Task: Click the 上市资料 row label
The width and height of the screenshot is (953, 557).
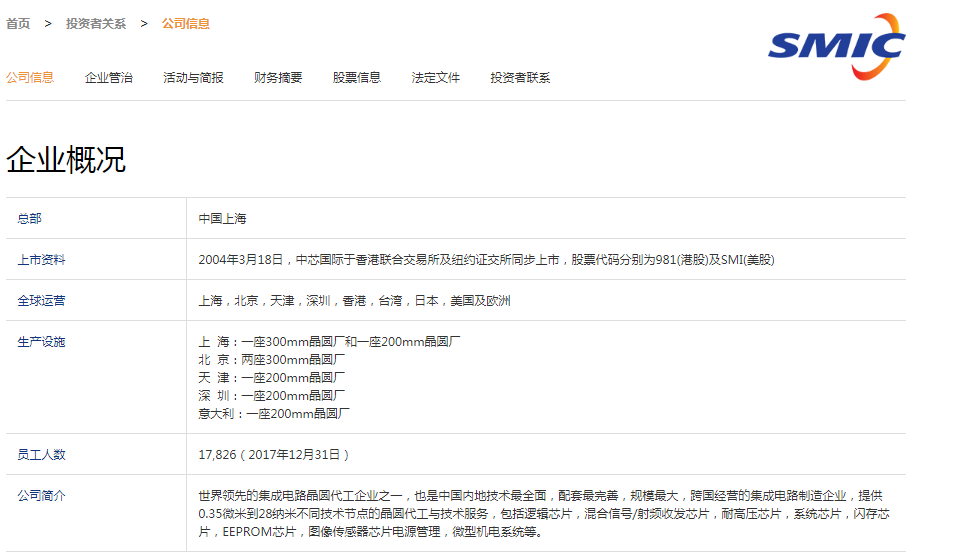Action: click(41, 260)
